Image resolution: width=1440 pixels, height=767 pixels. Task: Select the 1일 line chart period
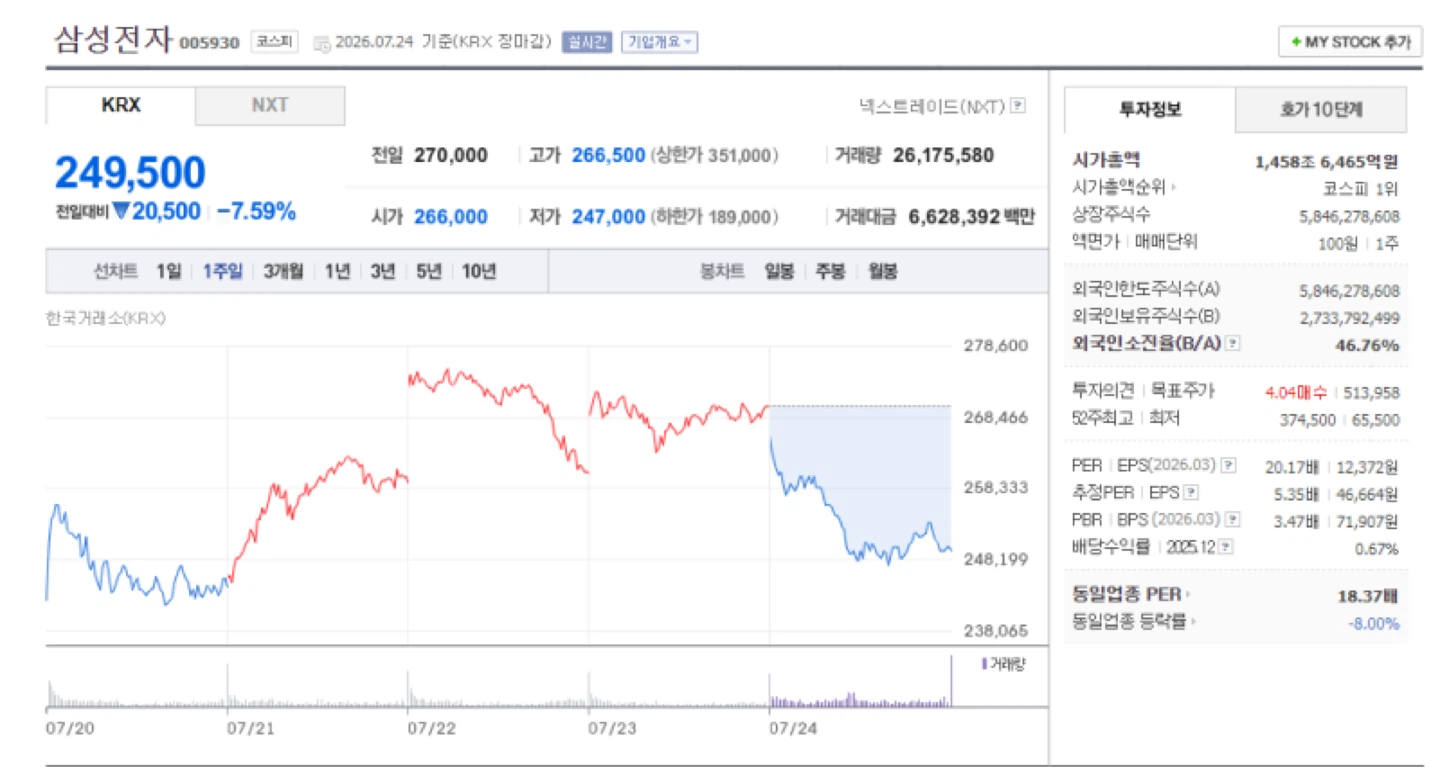click(169, 271)
